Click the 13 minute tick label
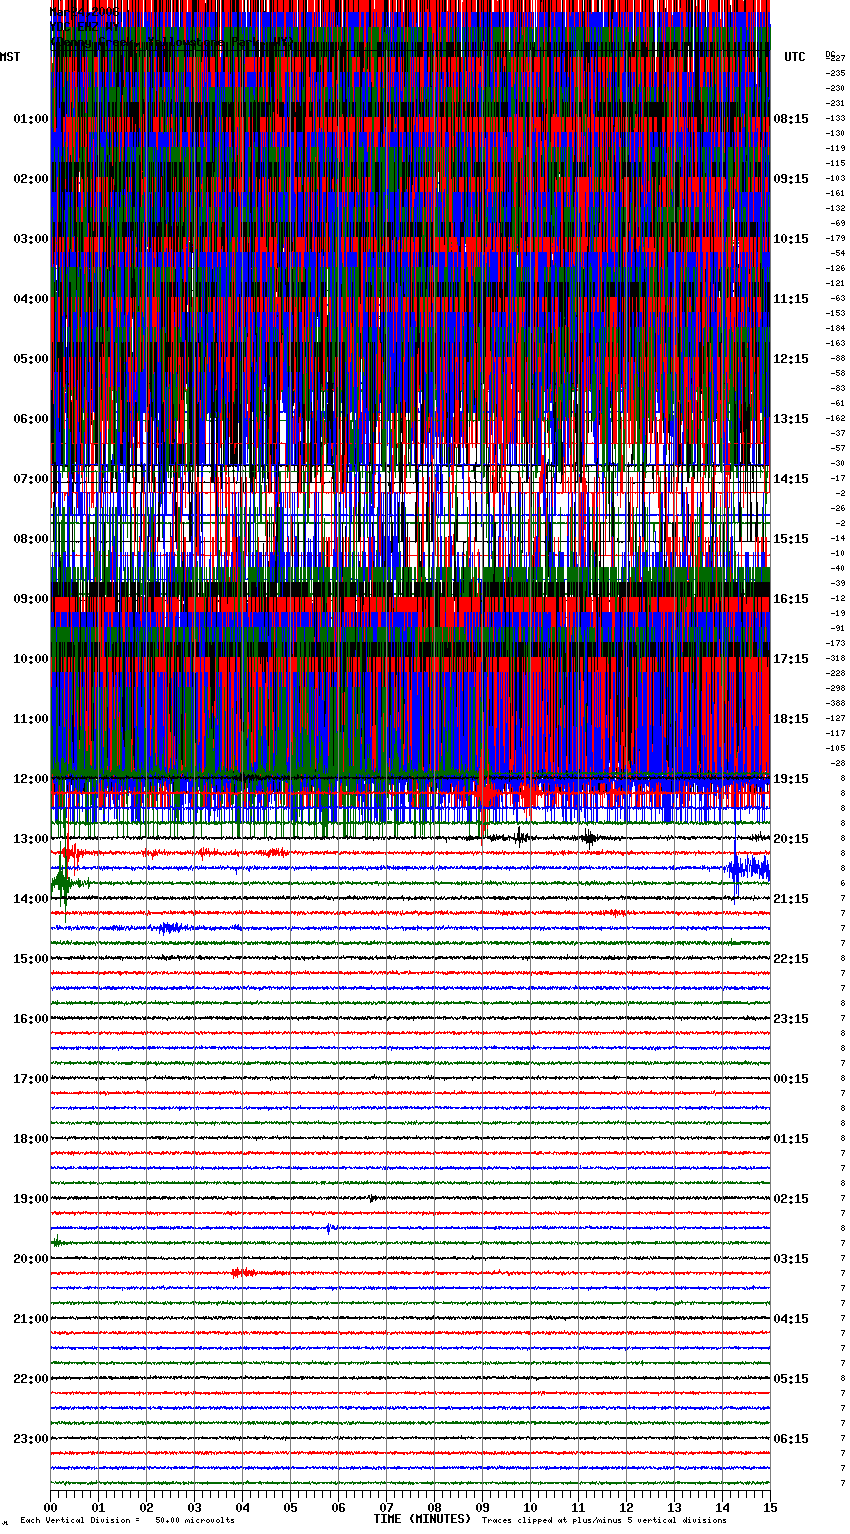Image resolution: width=850 pixels, height=1534 pixels. click(x=674, y=1508)
